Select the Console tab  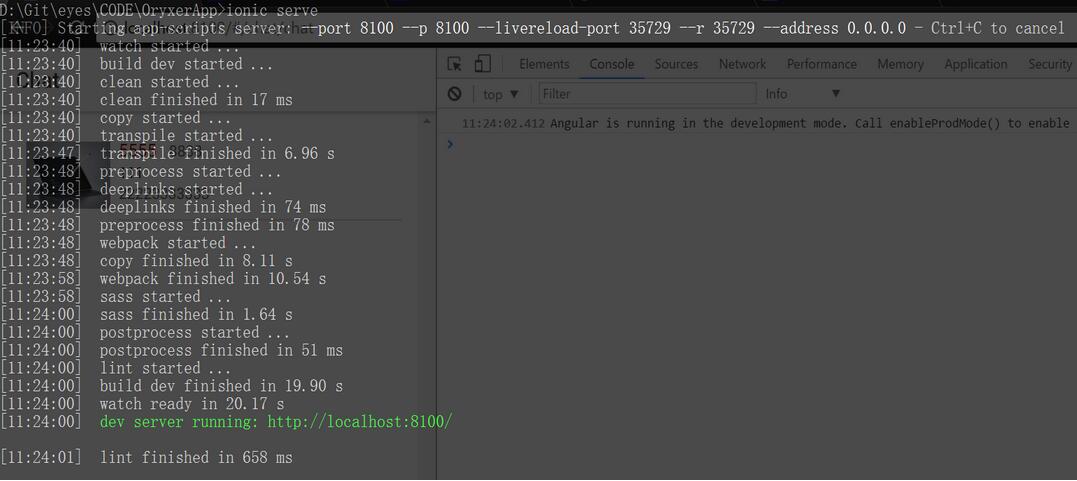[x=611, y=64]
